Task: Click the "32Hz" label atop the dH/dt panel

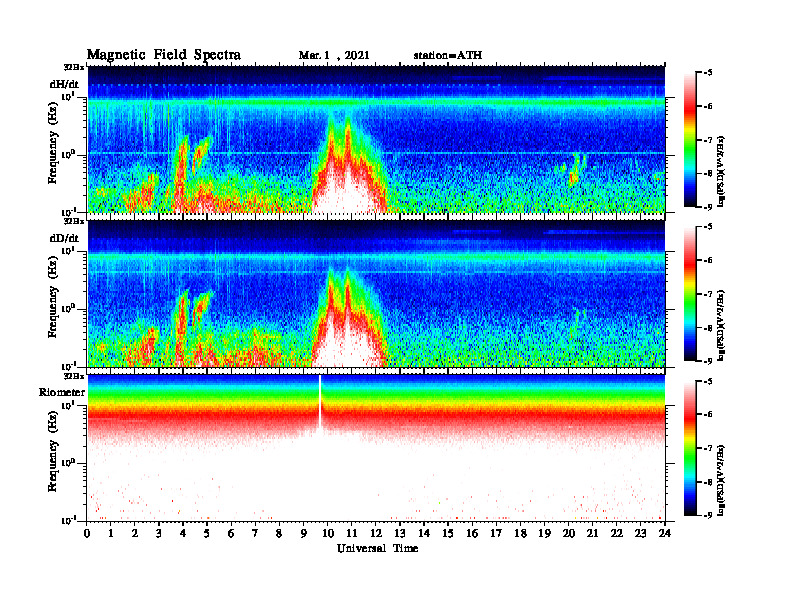Action: pos(74,67)
